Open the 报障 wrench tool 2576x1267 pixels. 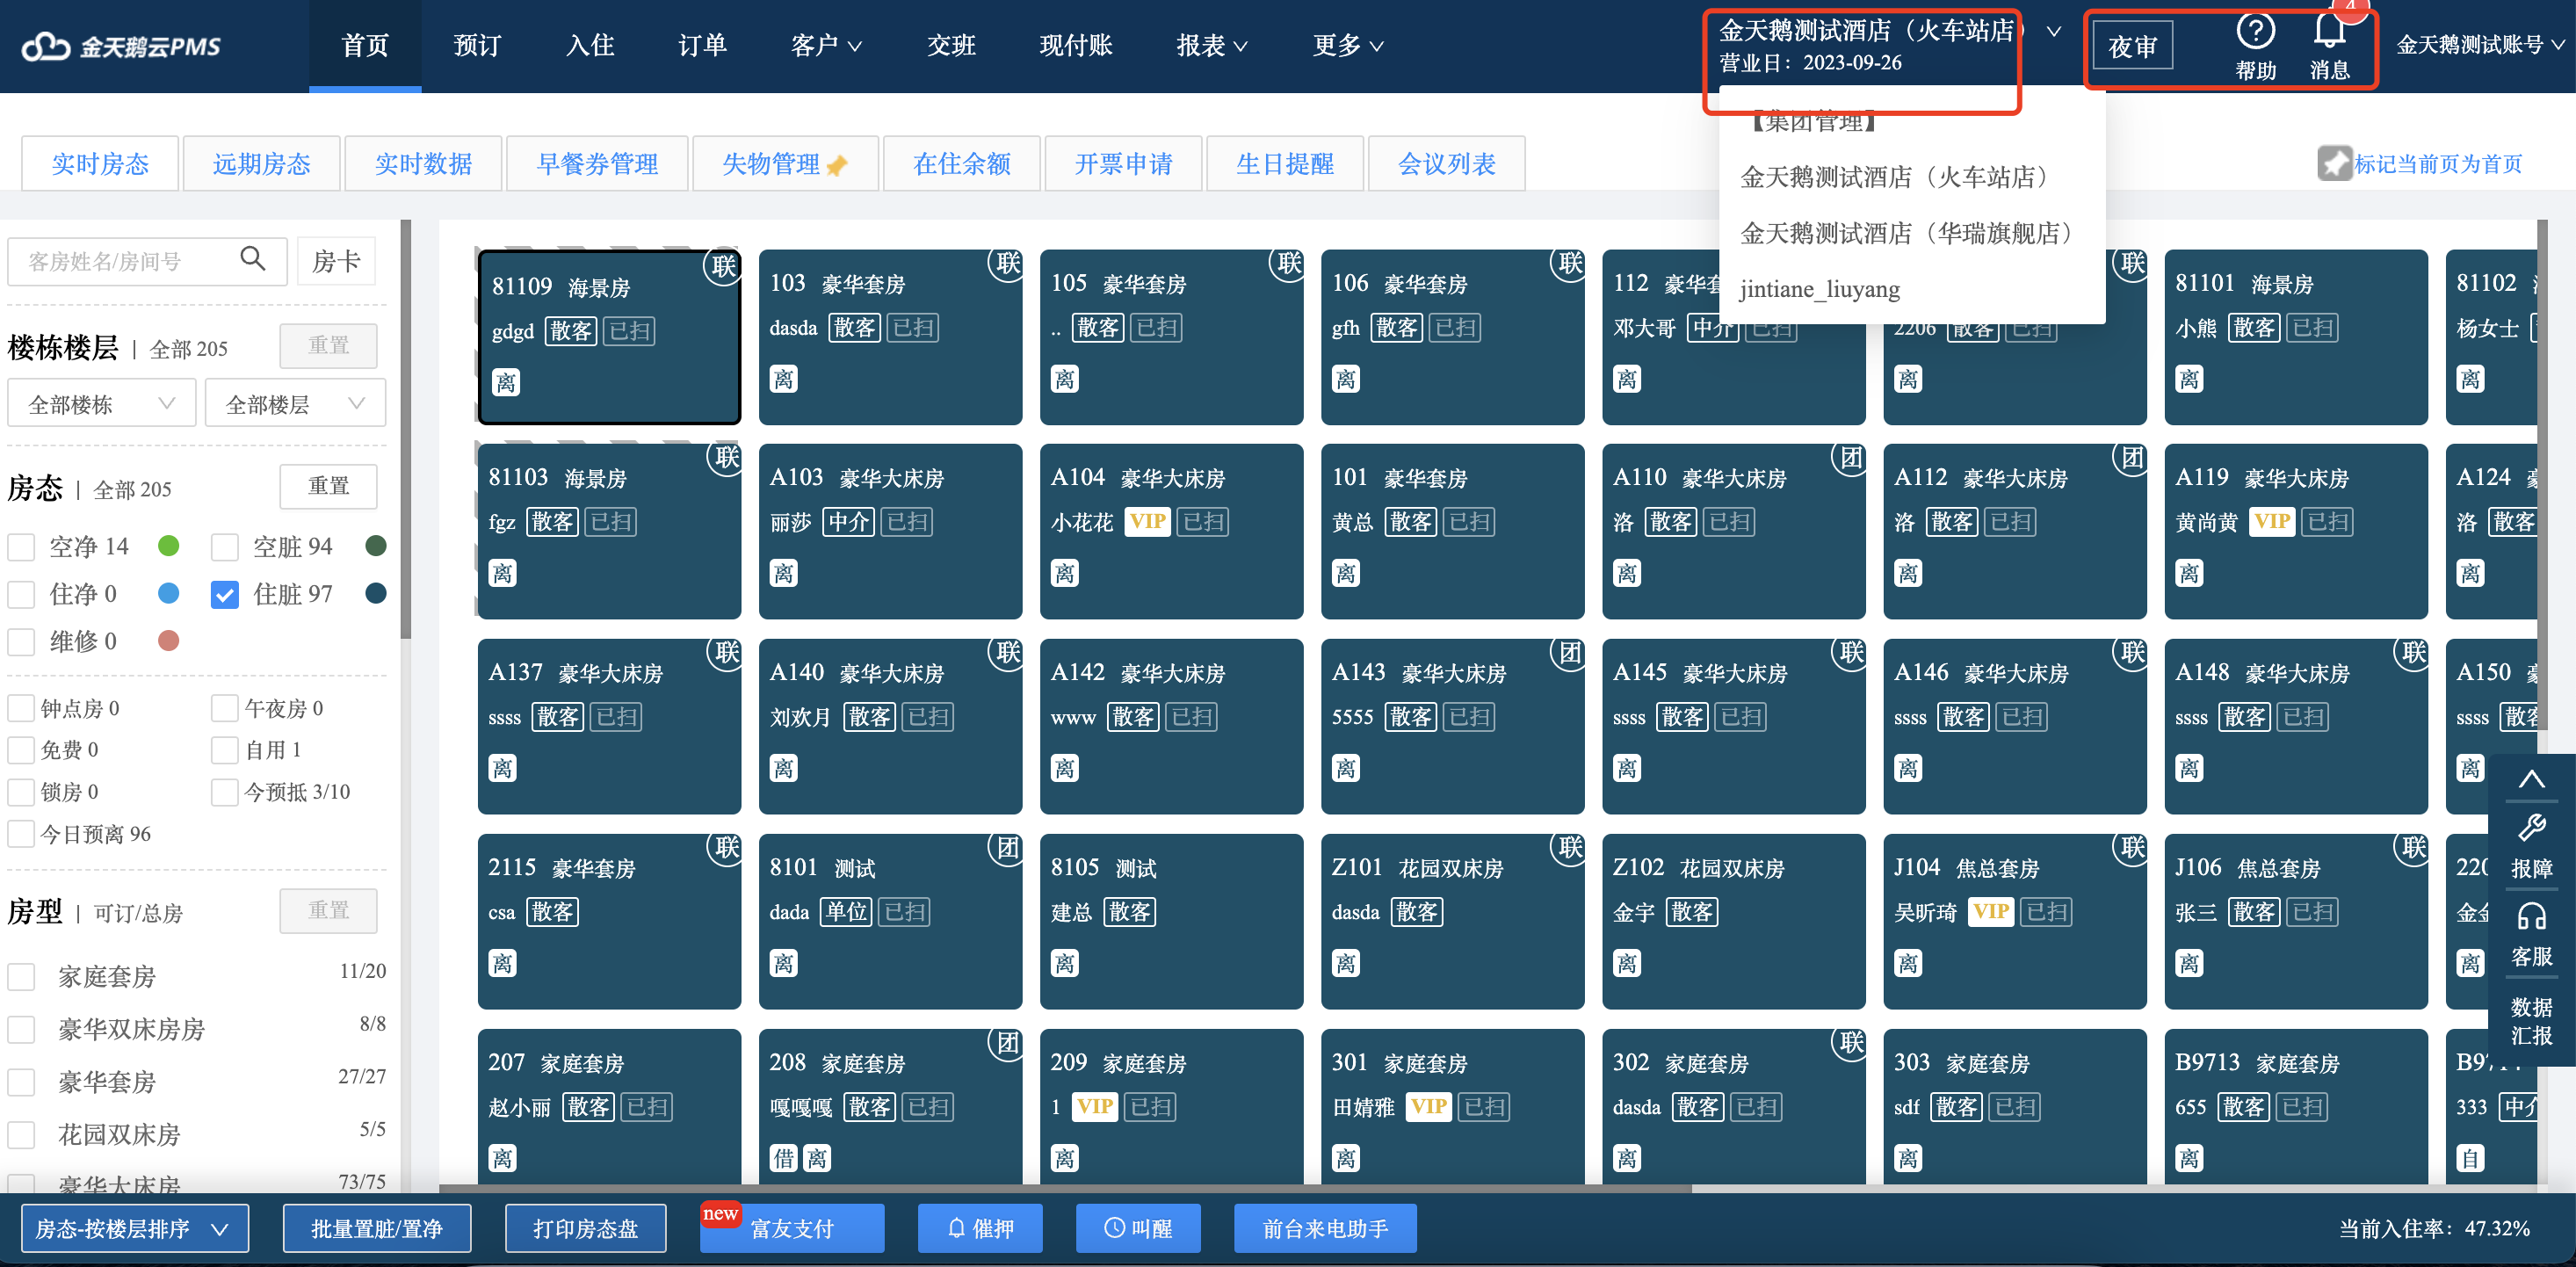point(2531,845)
